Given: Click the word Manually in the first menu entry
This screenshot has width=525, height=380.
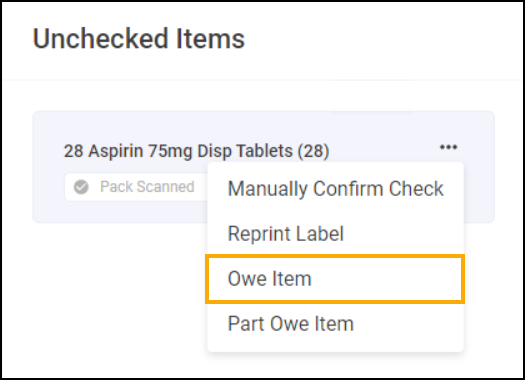Looking at the screenshot, I should [x=268, y=189].
